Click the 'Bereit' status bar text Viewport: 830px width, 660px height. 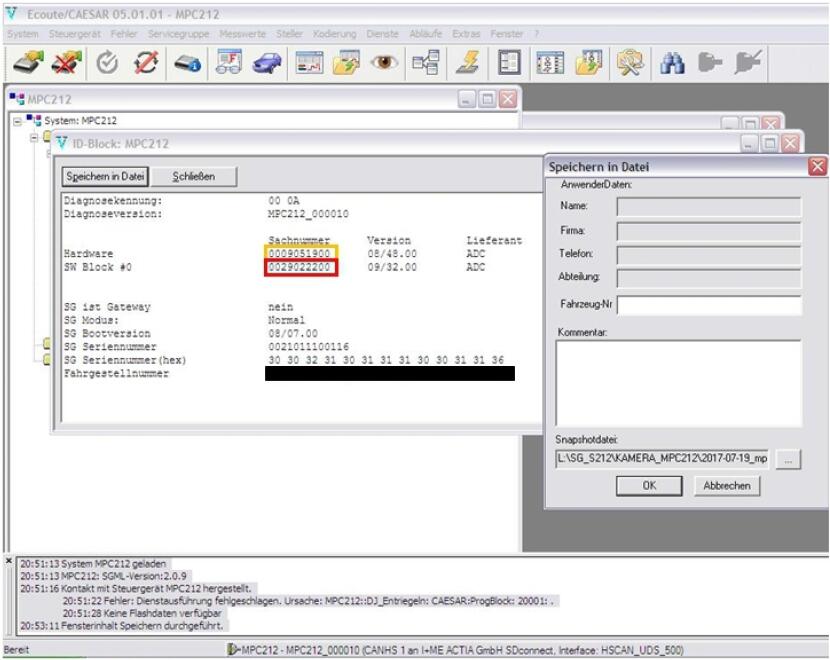[16, 650]
